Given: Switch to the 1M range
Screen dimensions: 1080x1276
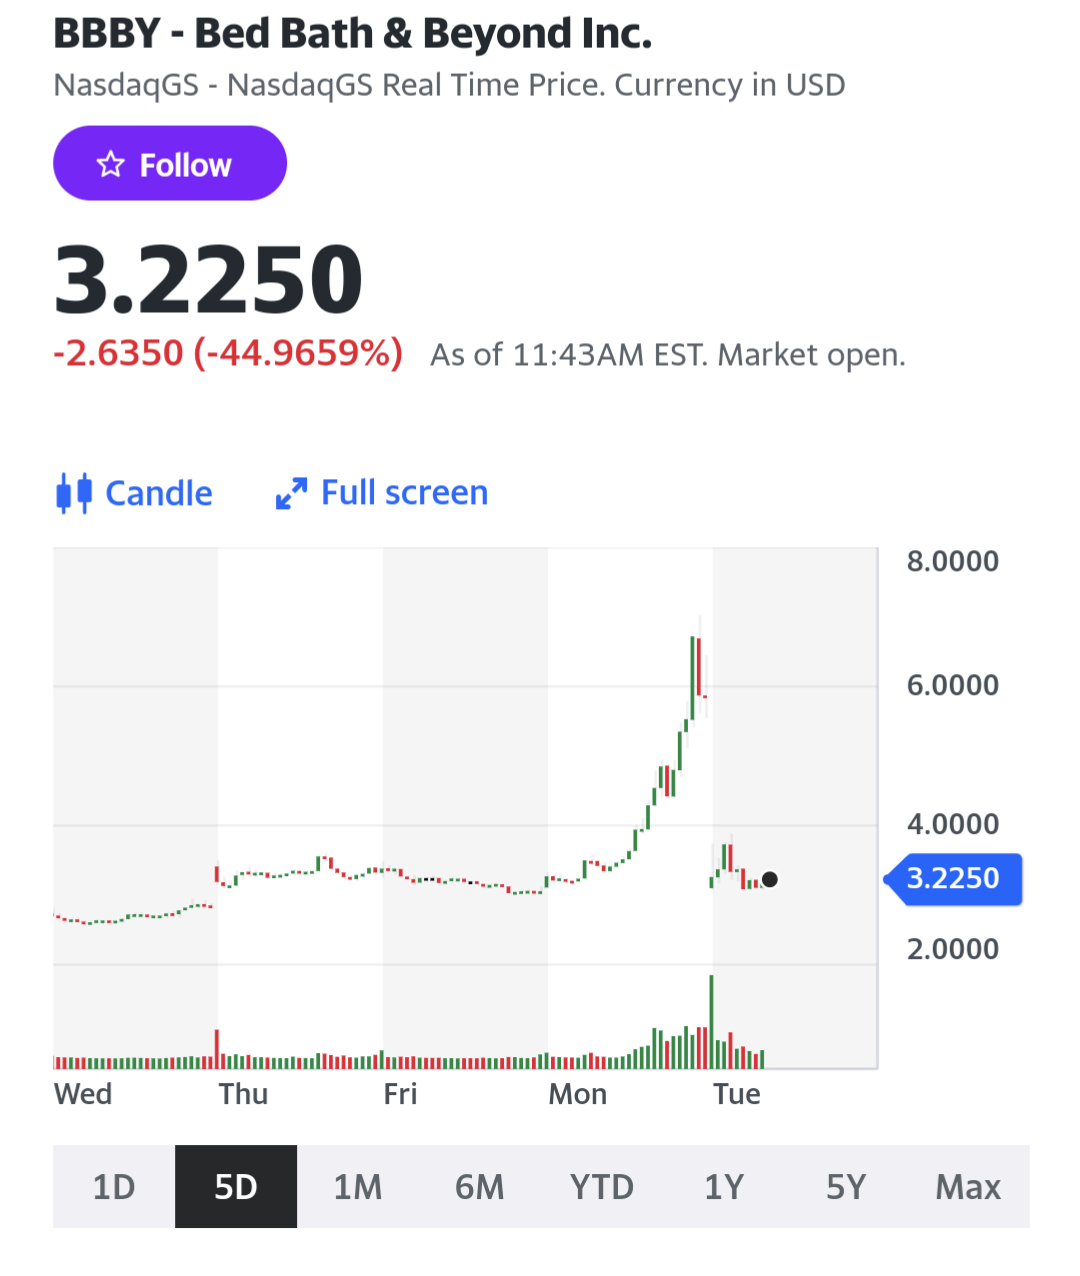Looking at the screenshot, I should click(x=358, y=1187).
